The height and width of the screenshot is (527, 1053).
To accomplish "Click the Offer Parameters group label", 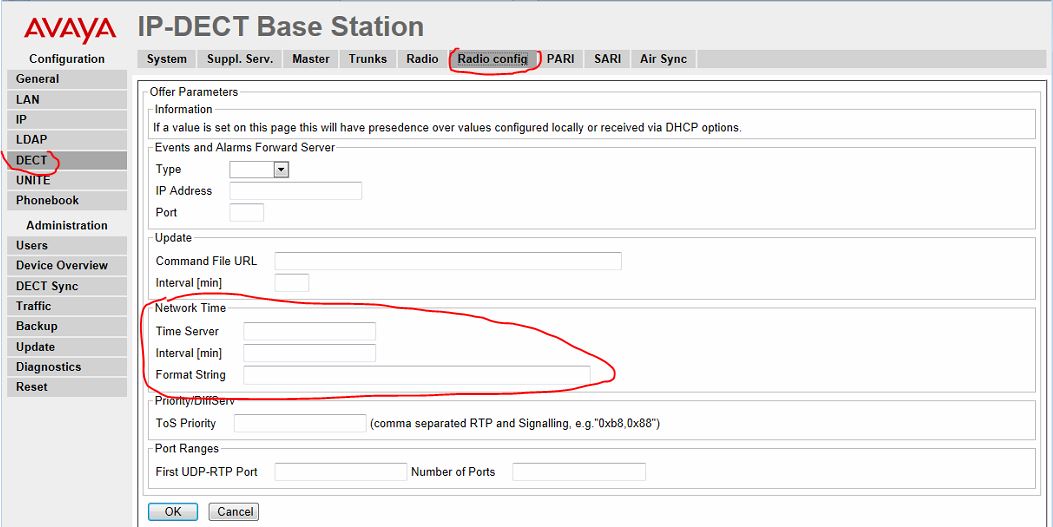I will [x=193, y=92].
